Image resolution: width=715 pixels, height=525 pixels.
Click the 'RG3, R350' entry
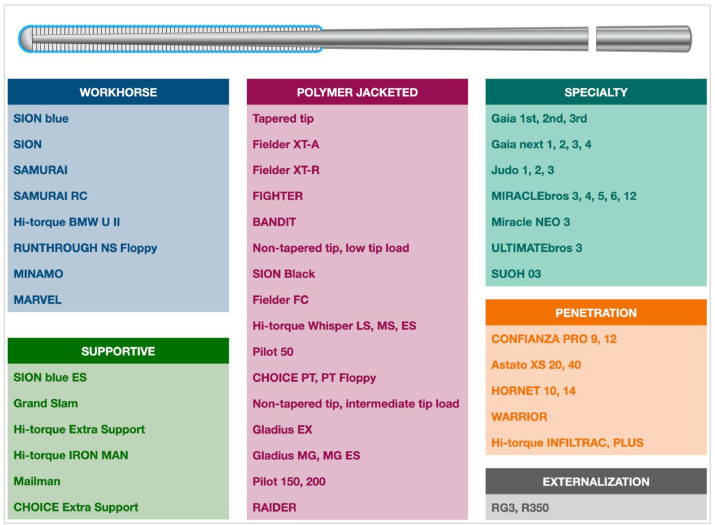click(x=520, y=508)
